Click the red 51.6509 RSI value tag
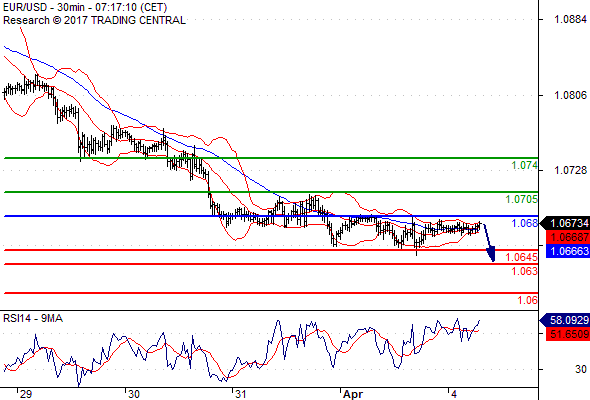The width and height of the screenshot is (590, 400). coord(567,334)
